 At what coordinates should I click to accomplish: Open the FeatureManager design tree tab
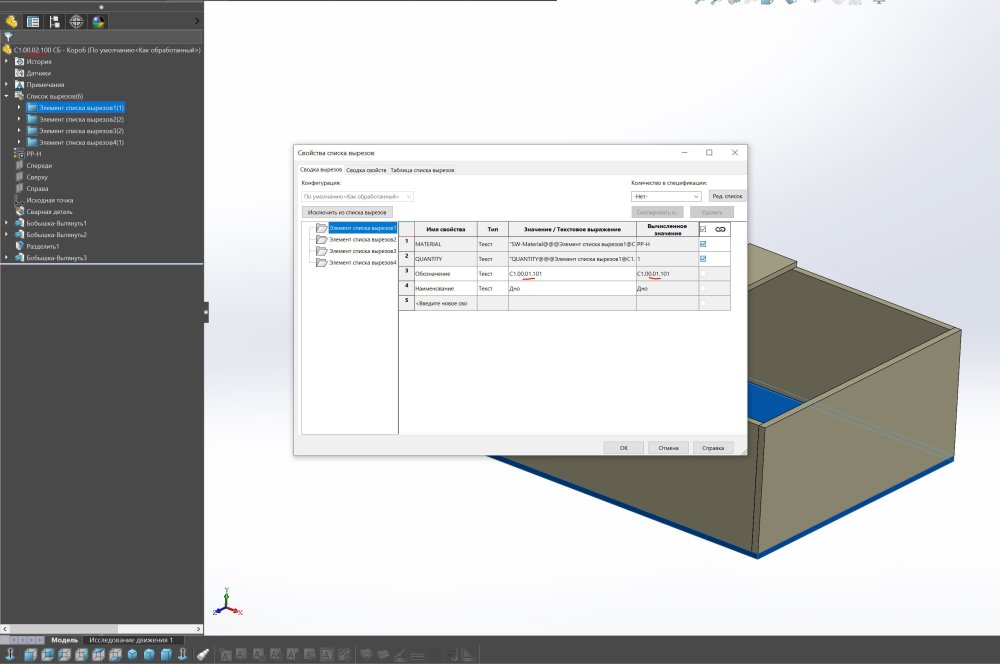pyautogui.click(x=11, y=22)
